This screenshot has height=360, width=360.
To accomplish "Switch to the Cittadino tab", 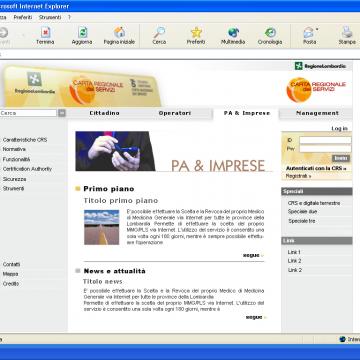I will click(104, 113).
